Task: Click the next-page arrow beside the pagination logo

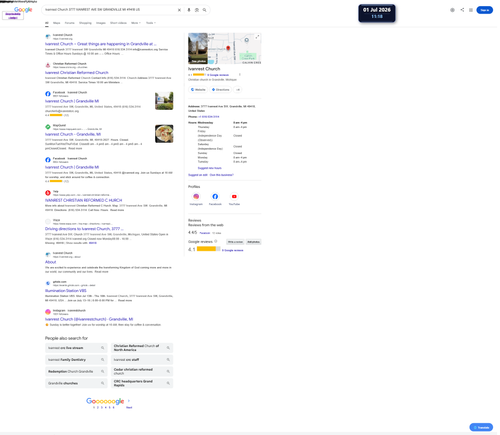Action: [129, 401]
